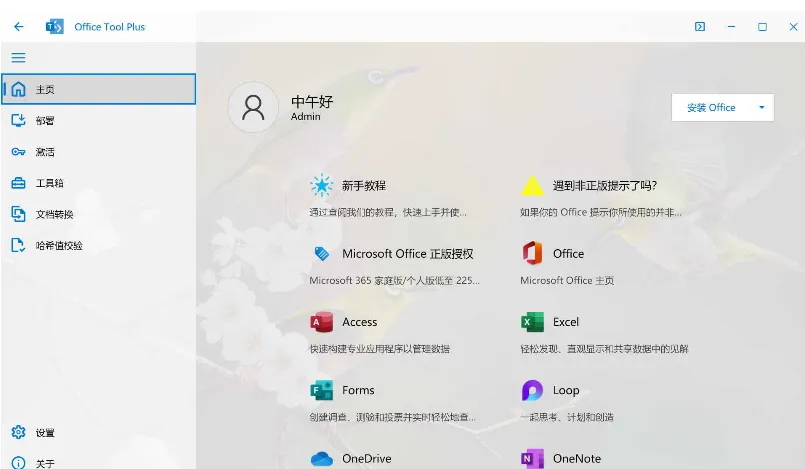This screenshot has height=469, width=805.
Task: Open the 新手教程 tutorial link
Action: pos(364,186)
